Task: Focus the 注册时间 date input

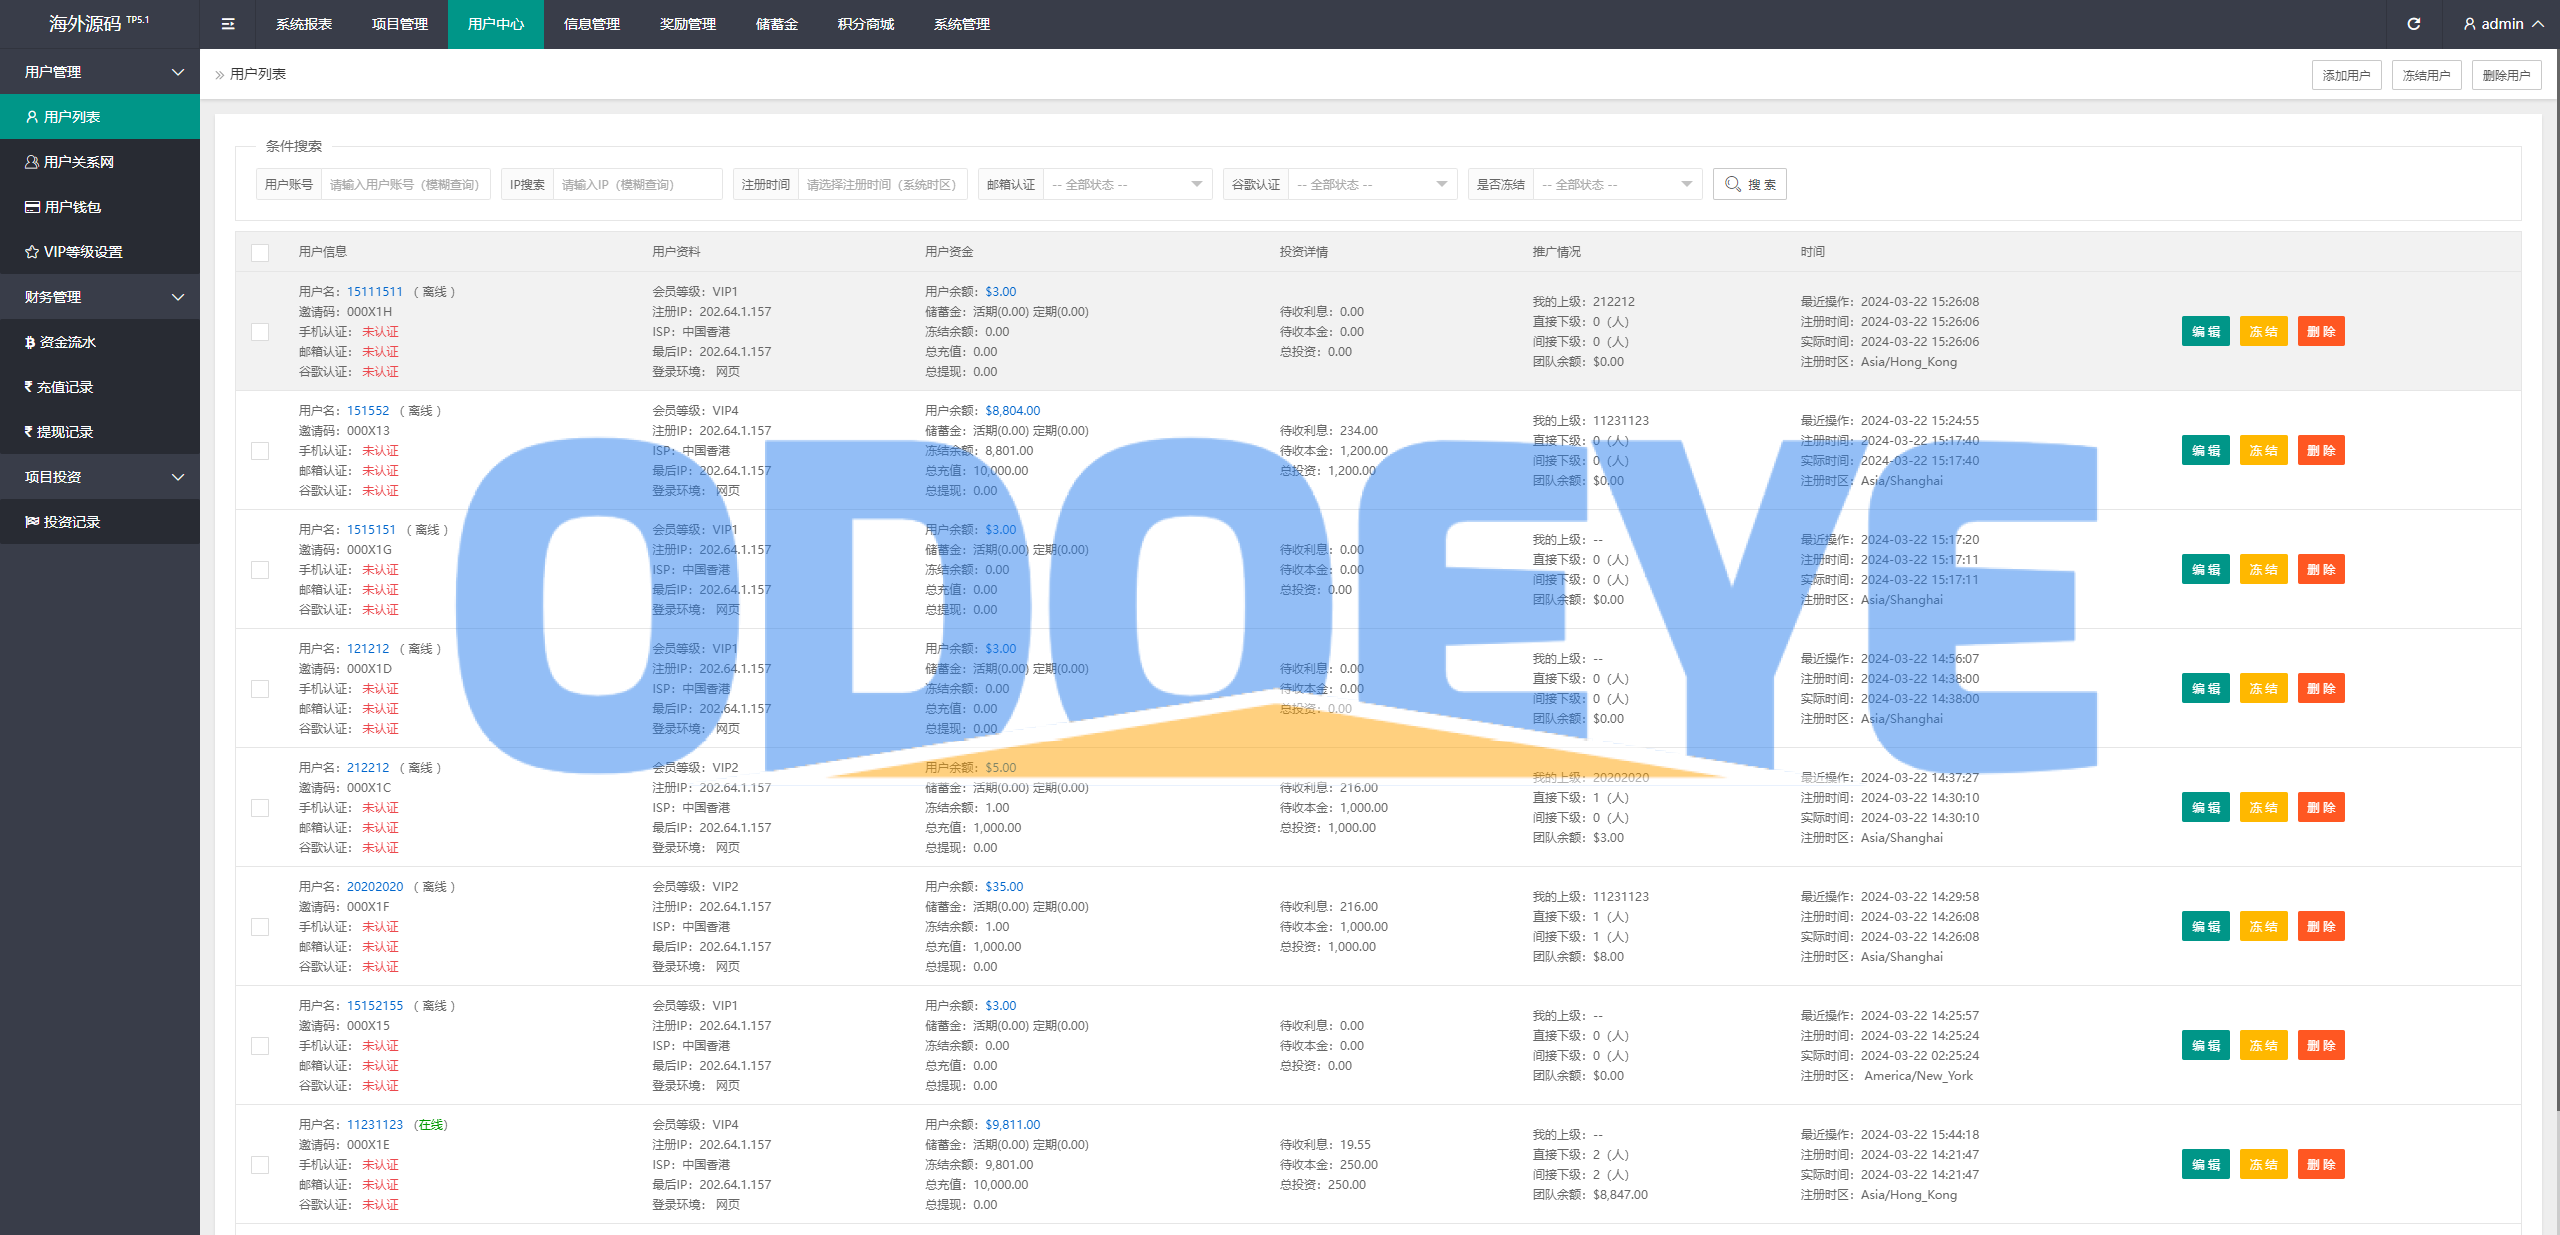Action: point(882,184)
